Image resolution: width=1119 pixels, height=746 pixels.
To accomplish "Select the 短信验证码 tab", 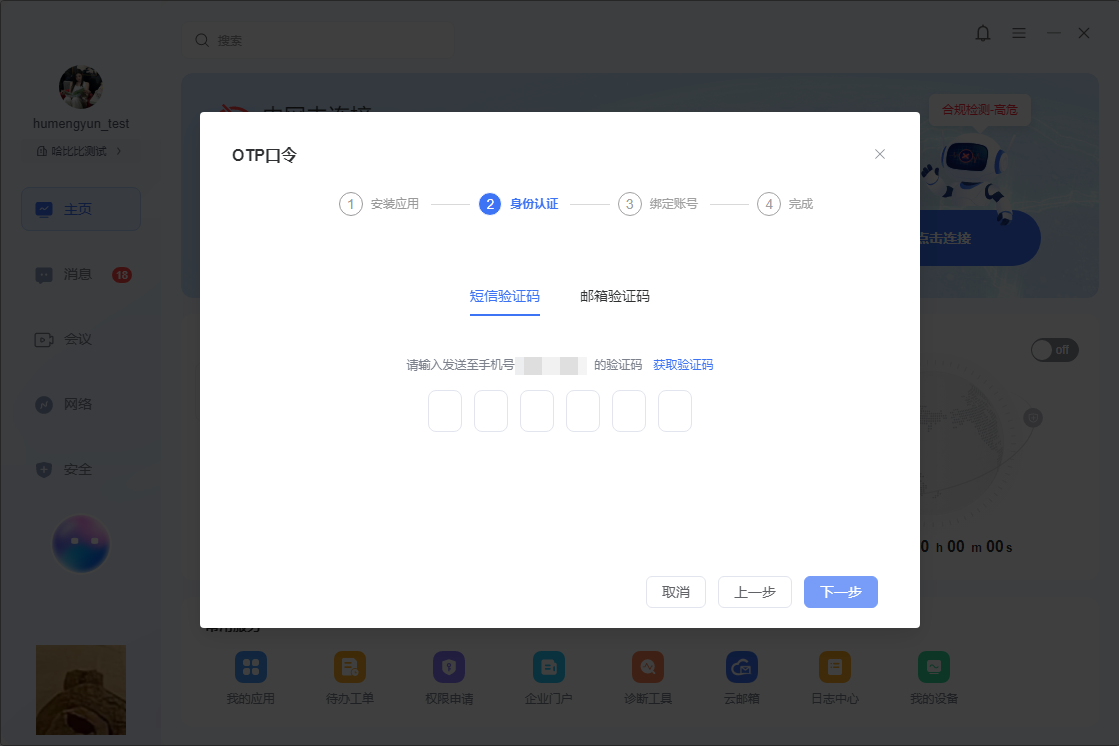I will click(505, 296).
